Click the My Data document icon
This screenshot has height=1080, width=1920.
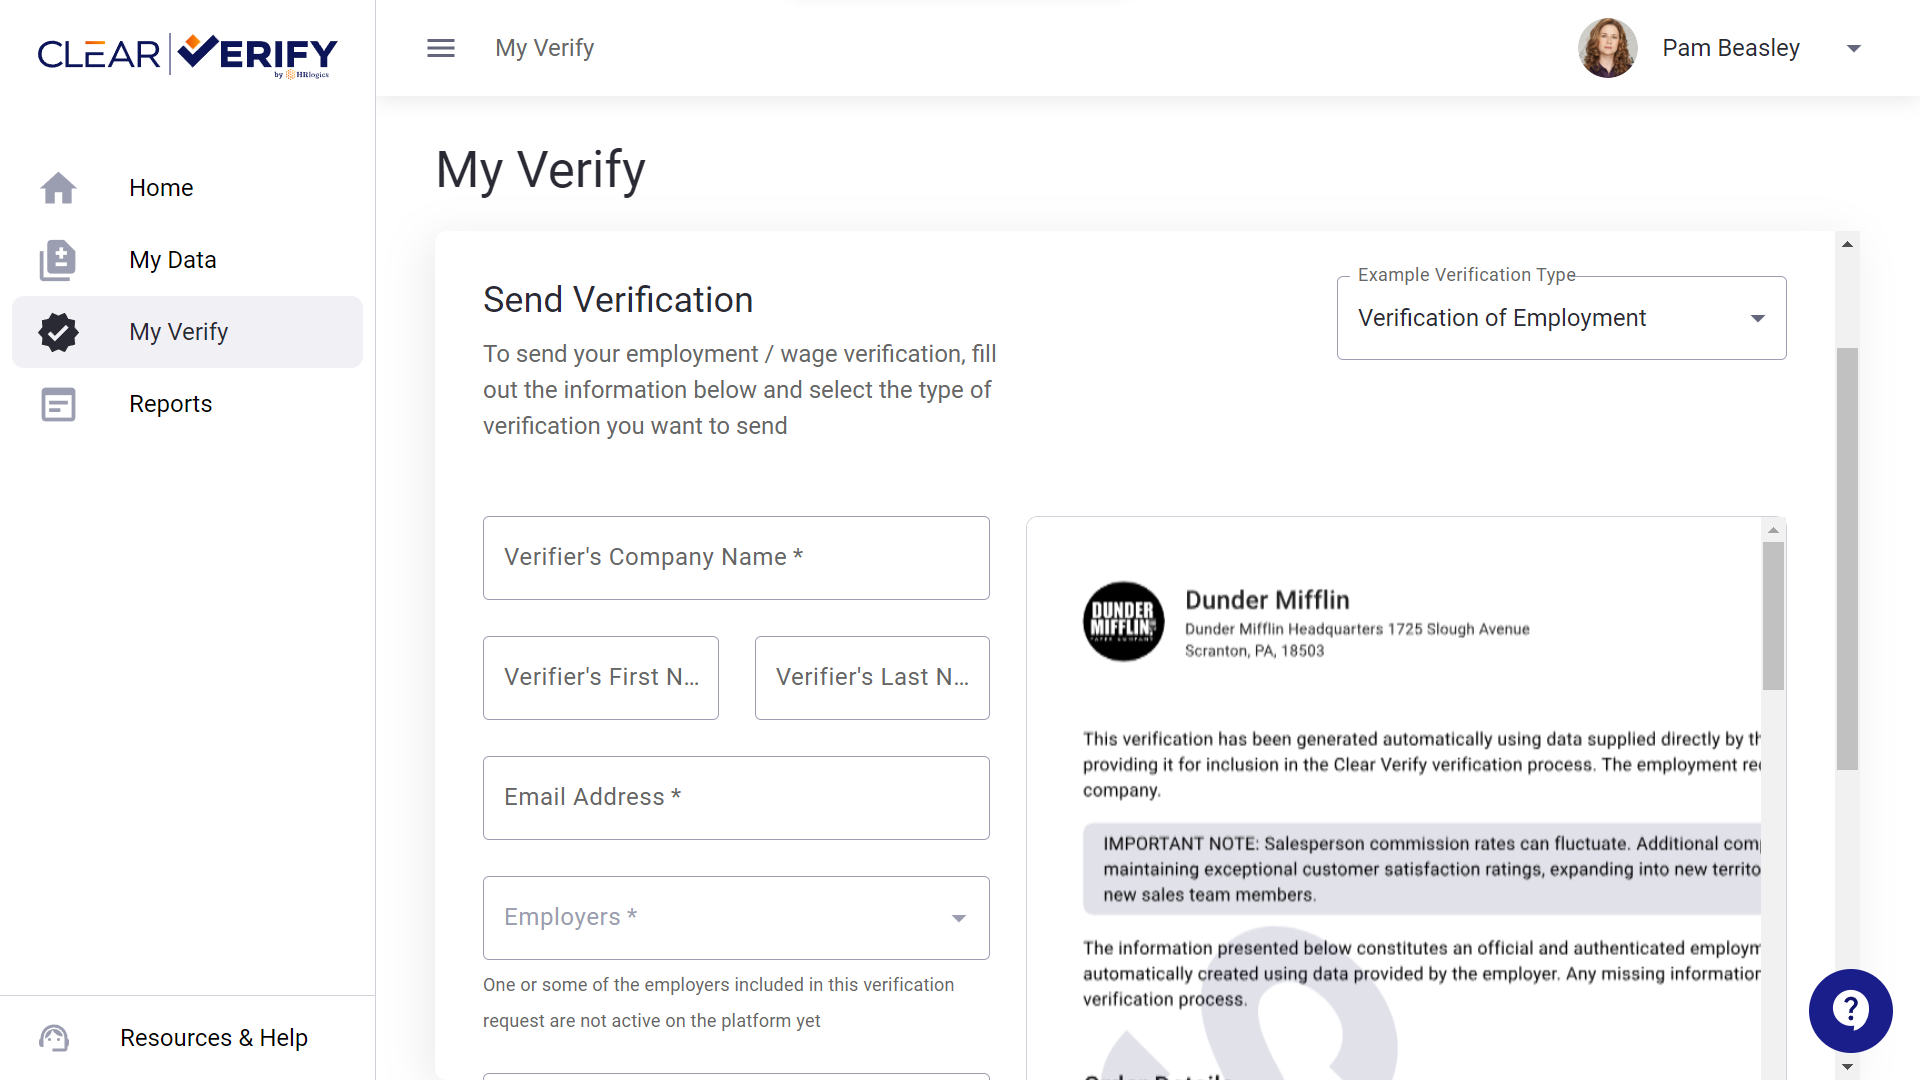tap(58, 260)
